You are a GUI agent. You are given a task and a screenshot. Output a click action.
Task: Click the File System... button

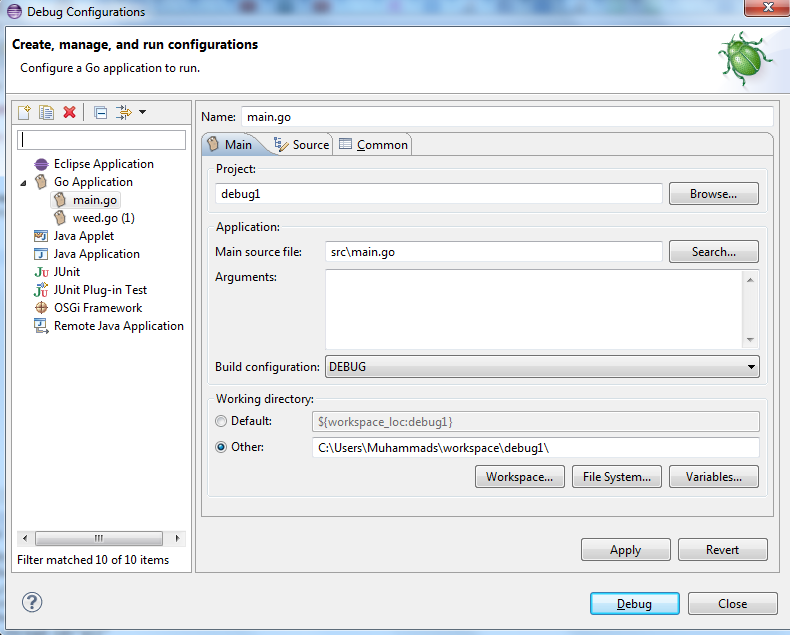pos(617,477)
